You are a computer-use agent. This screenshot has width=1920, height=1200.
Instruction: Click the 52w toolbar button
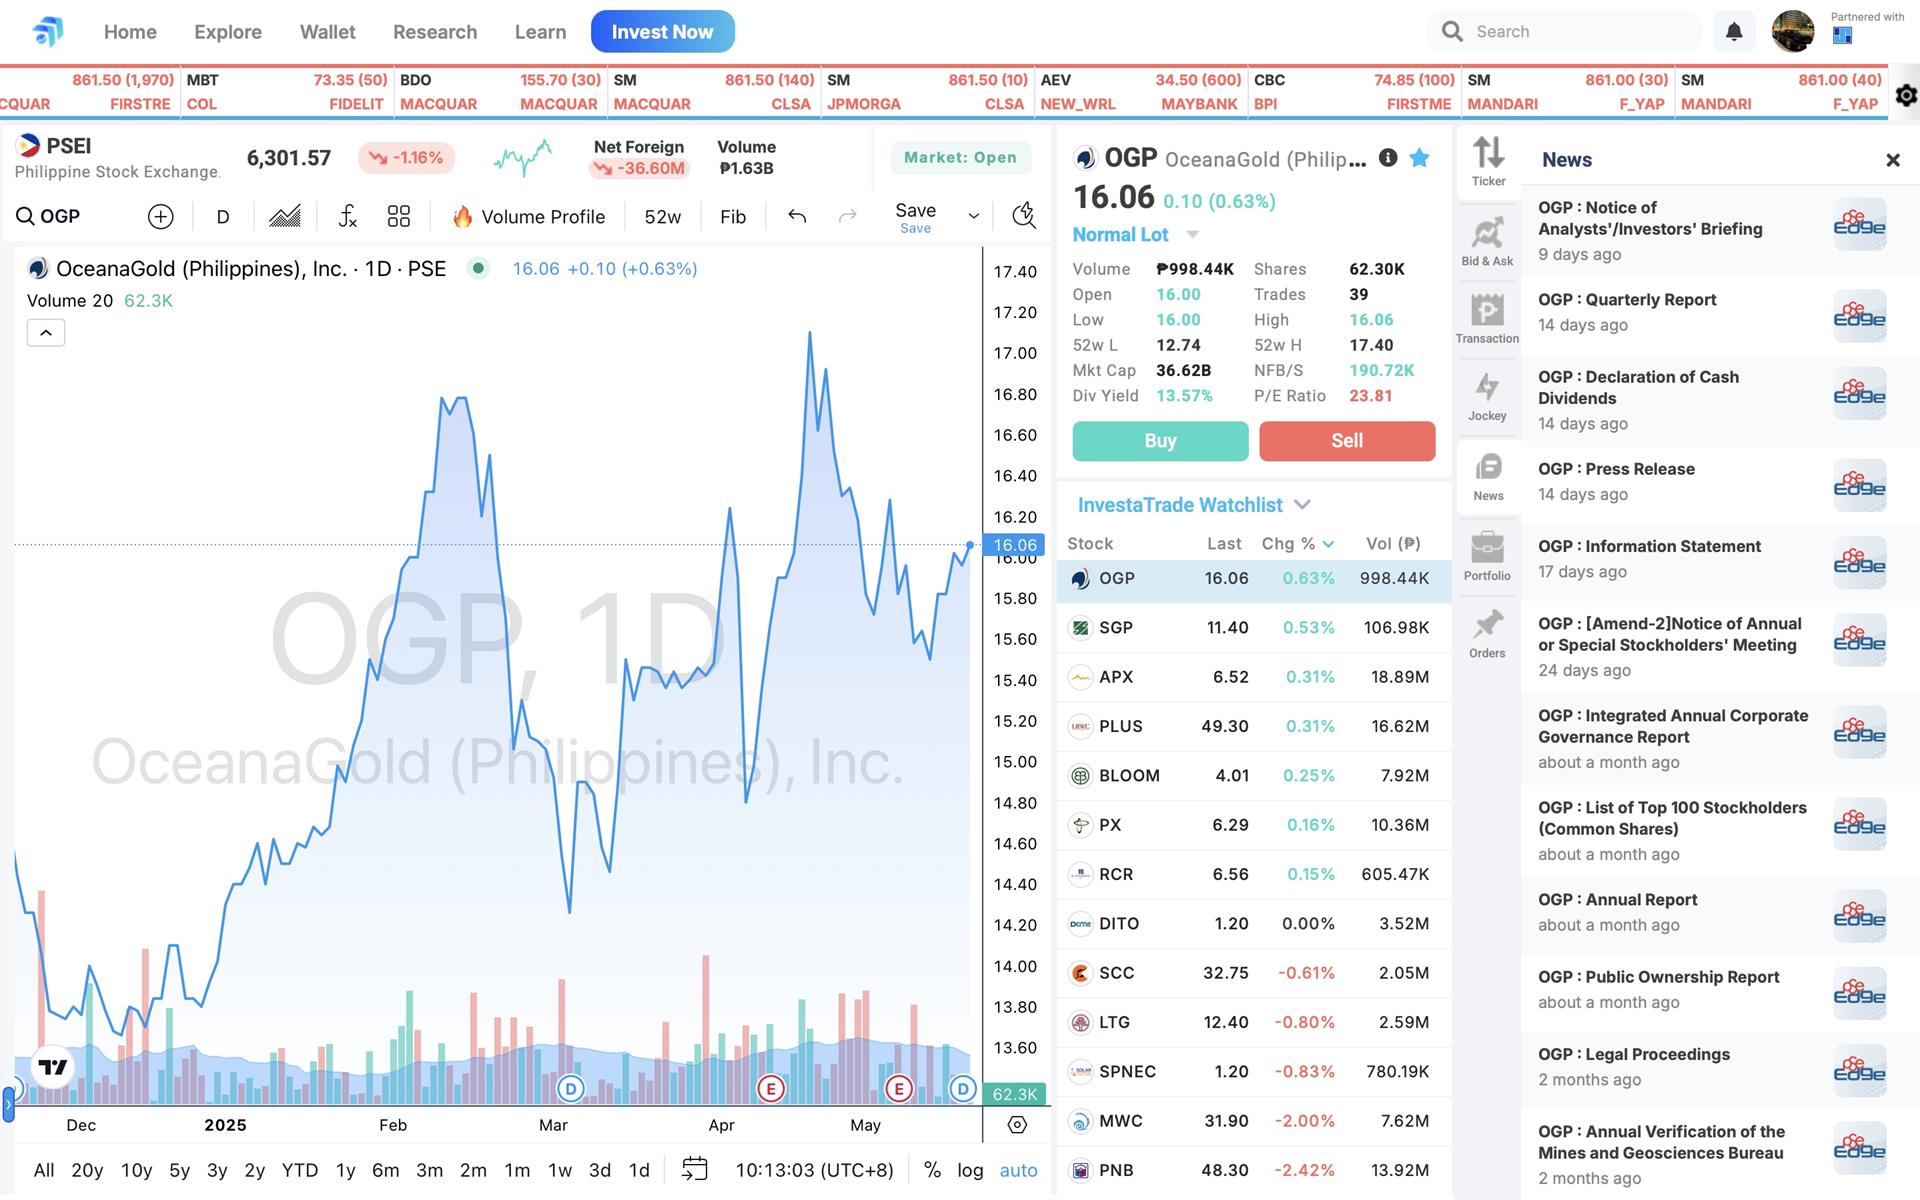[662, 217]
